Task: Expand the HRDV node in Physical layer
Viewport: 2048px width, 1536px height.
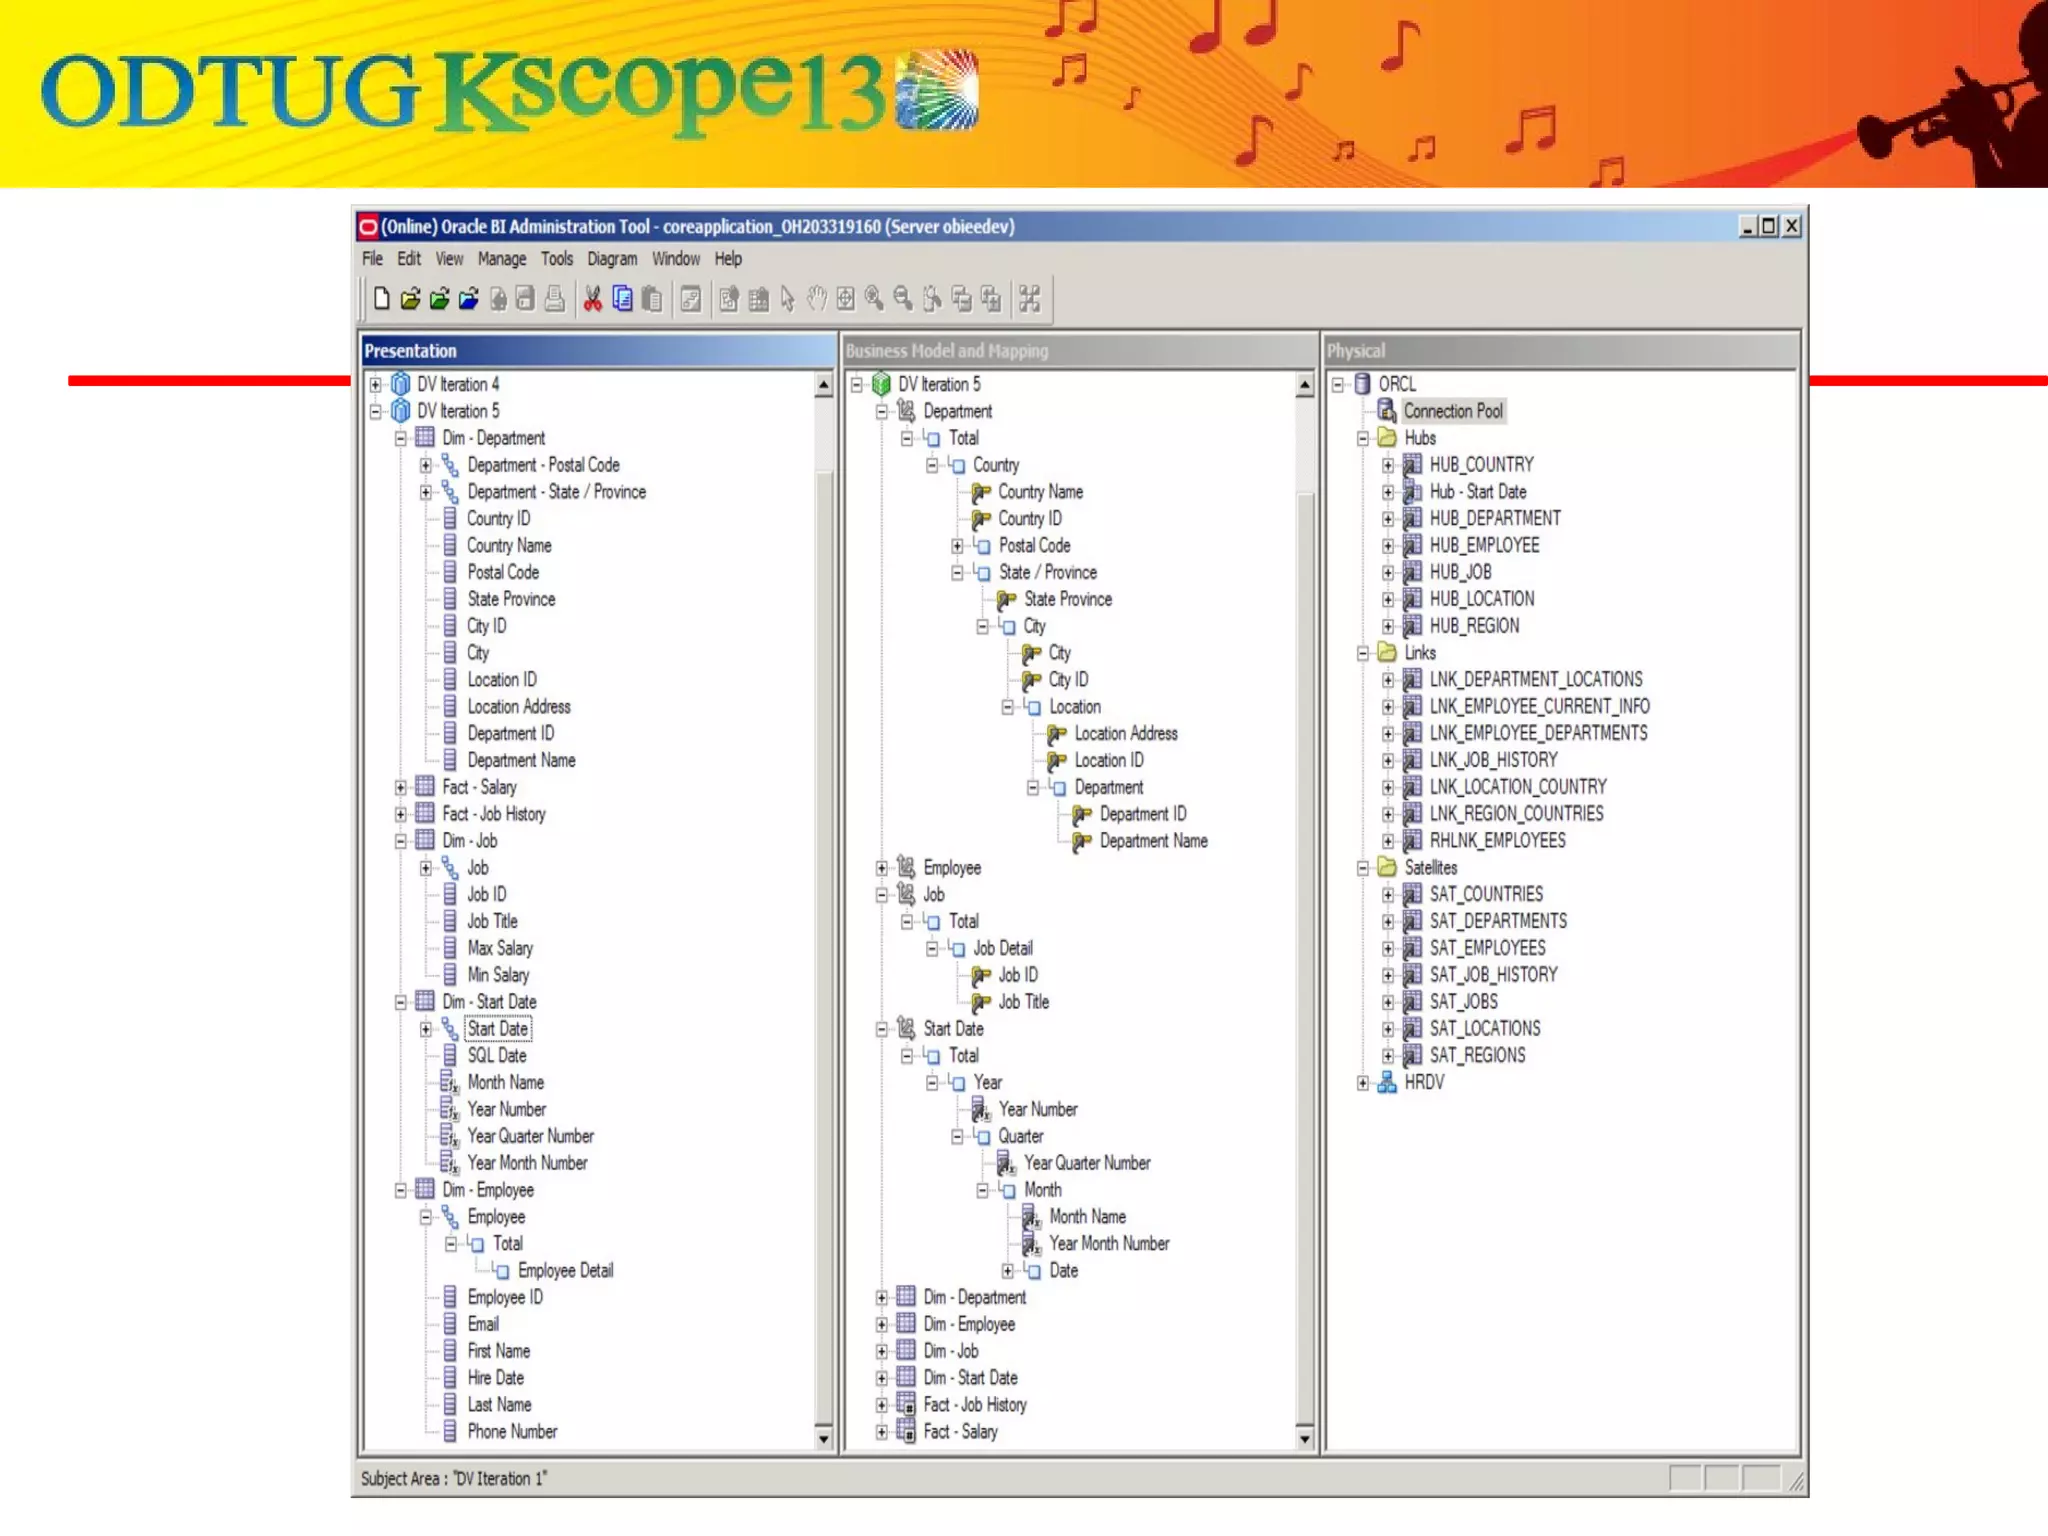Action: click(x=1362, y=1082)
